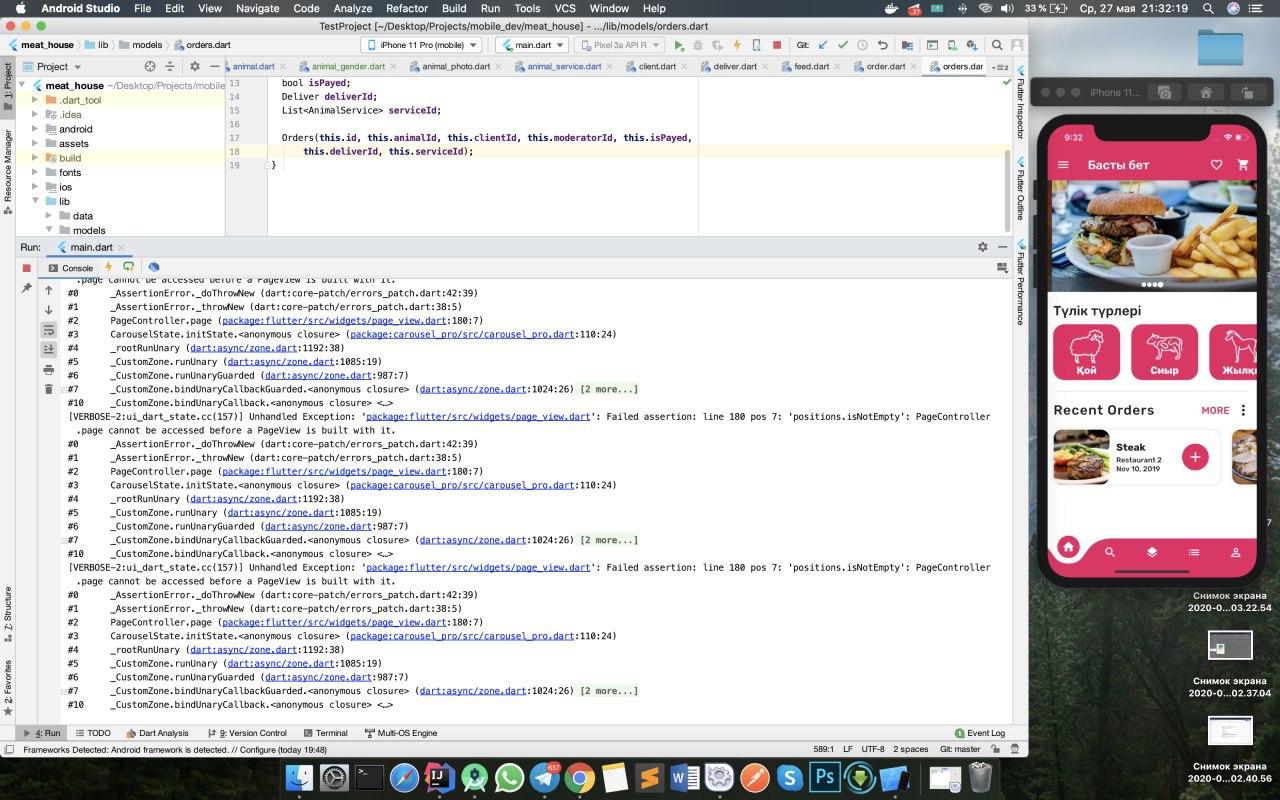Open the search everywhere magnifier in toolbar
The image size is (1280, 800).
pos(997,45)
